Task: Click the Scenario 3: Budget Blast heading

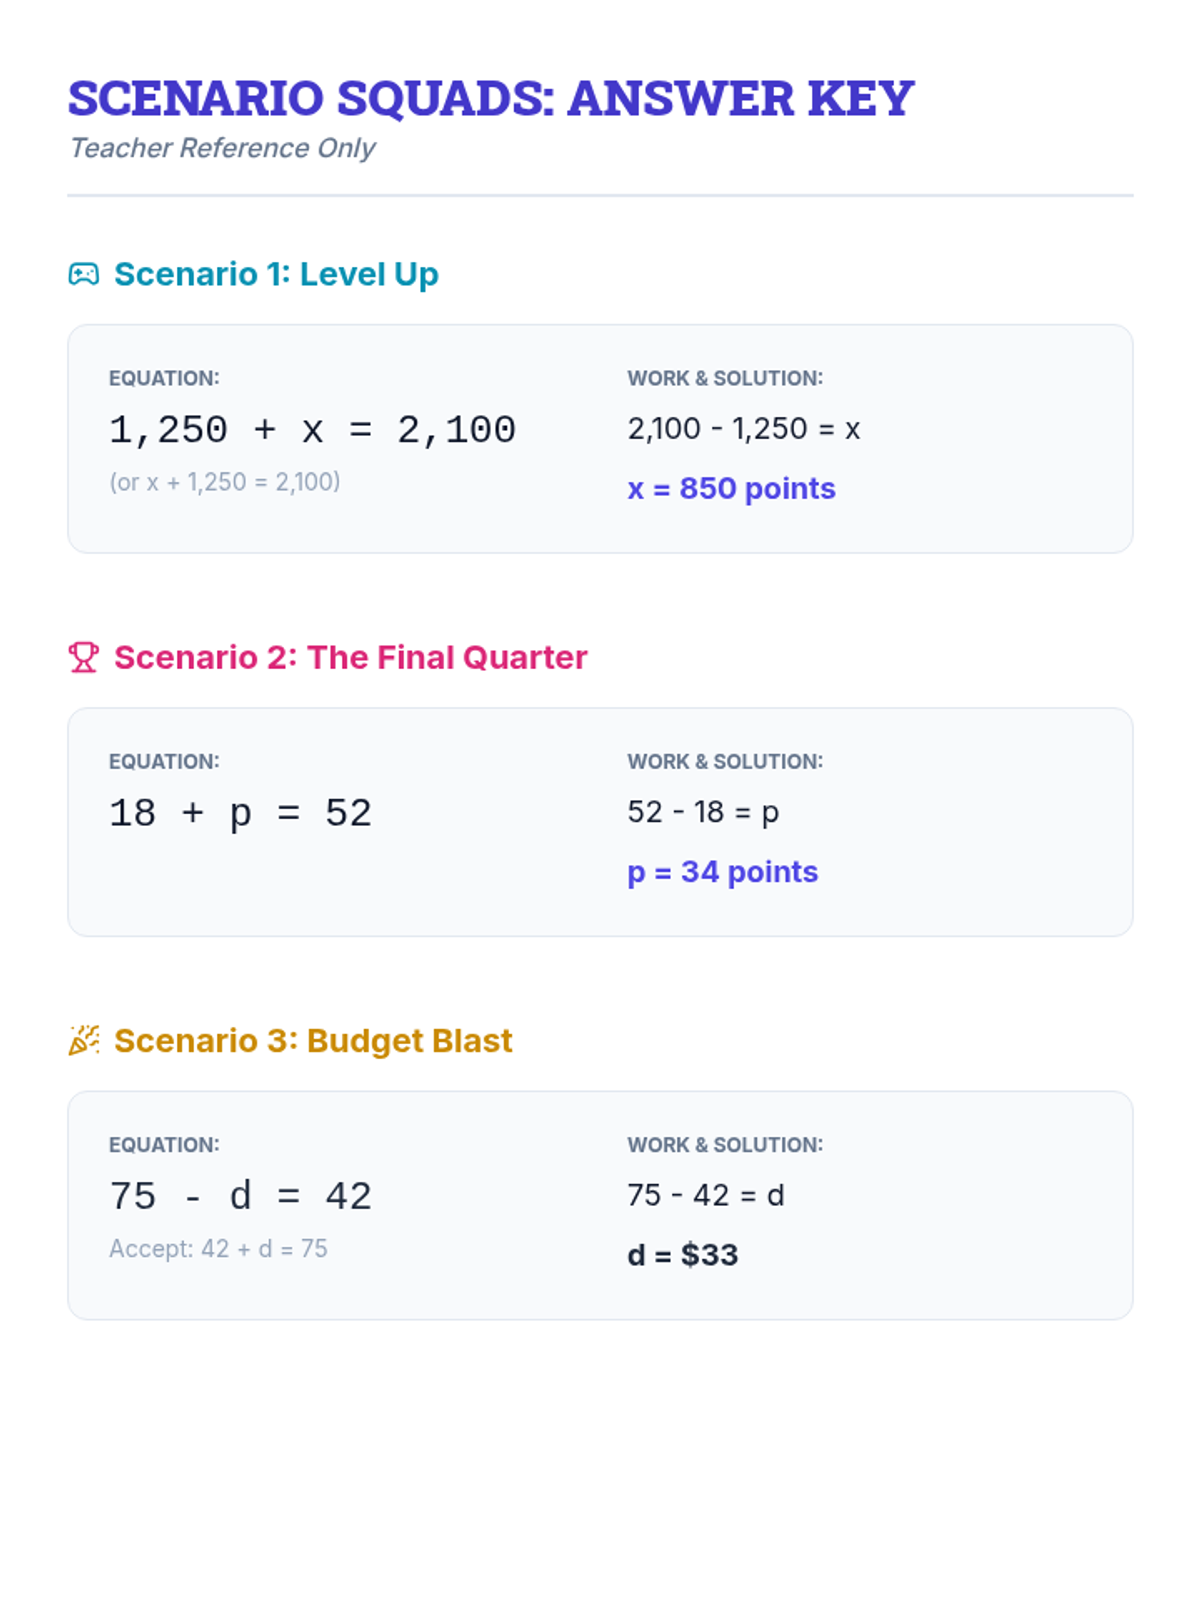Action: (313, 1040)
